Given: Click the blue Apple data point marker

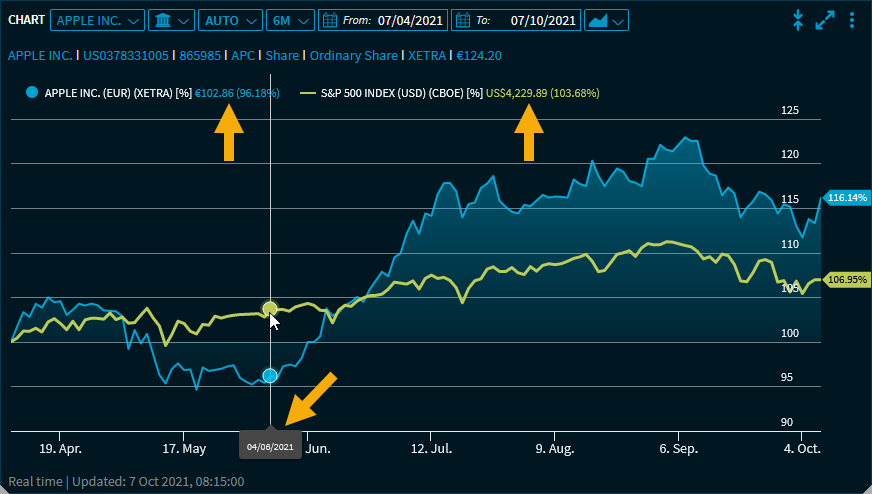Looking at the screenshot, I should (269, 375).
